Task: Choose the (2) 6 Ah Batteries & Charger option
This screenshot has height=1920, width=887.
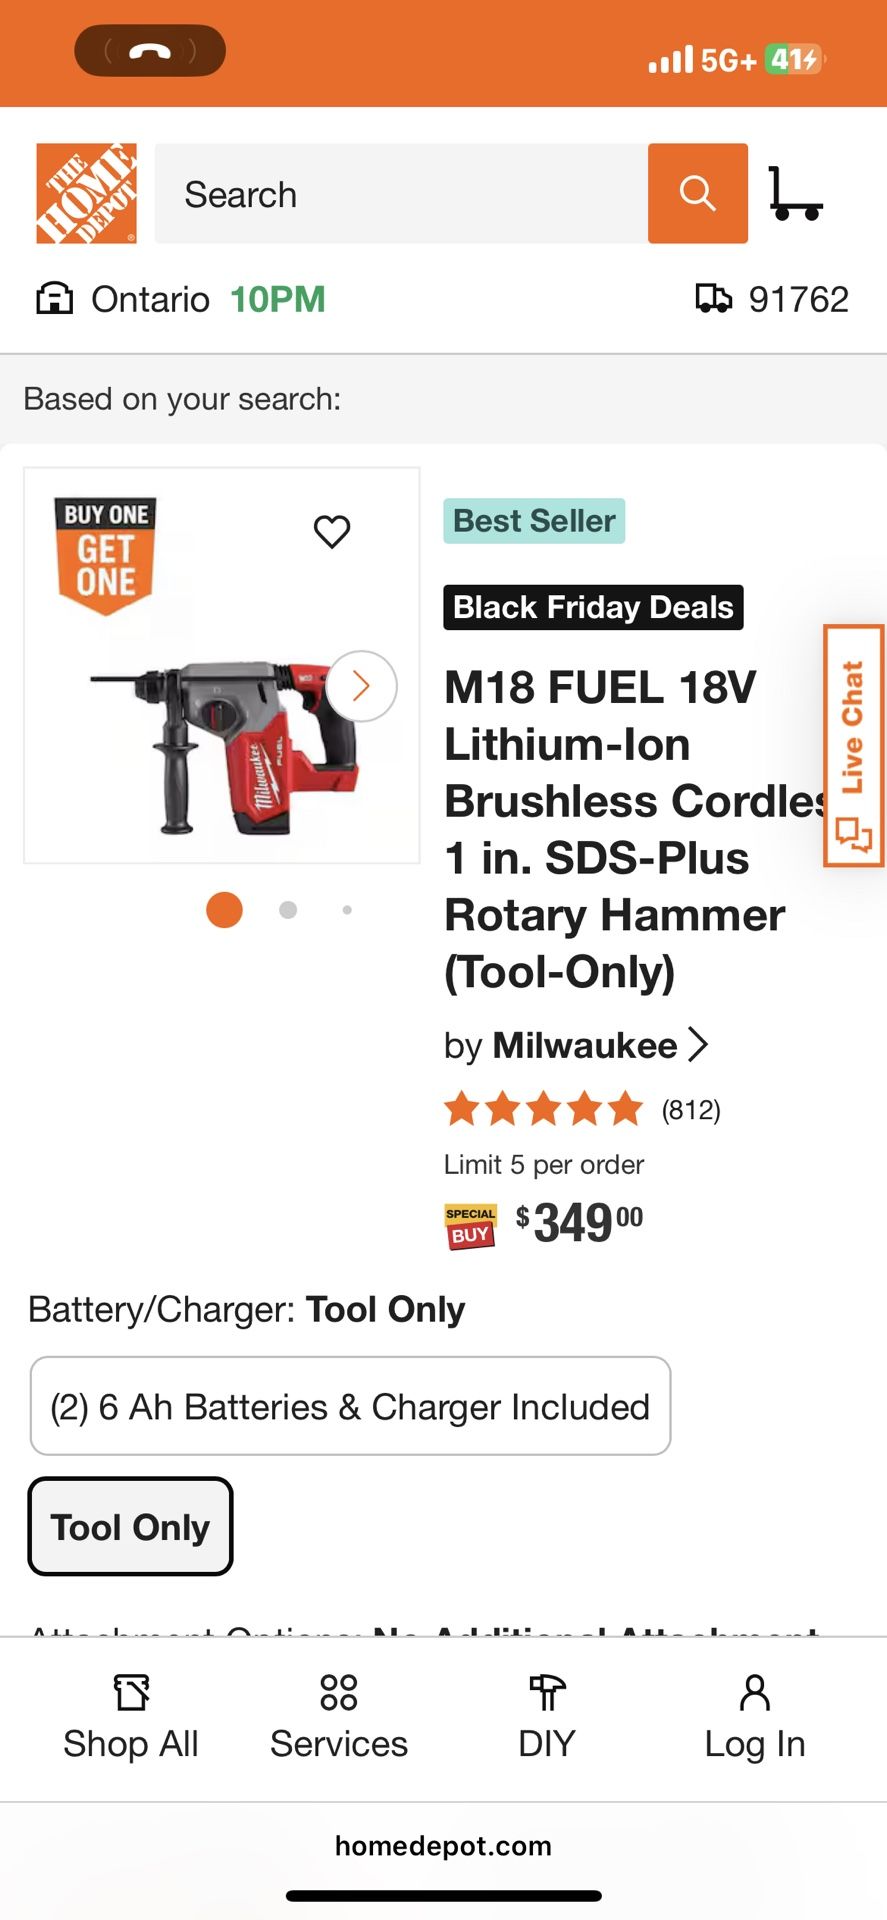Action: tap(350, 1407)
